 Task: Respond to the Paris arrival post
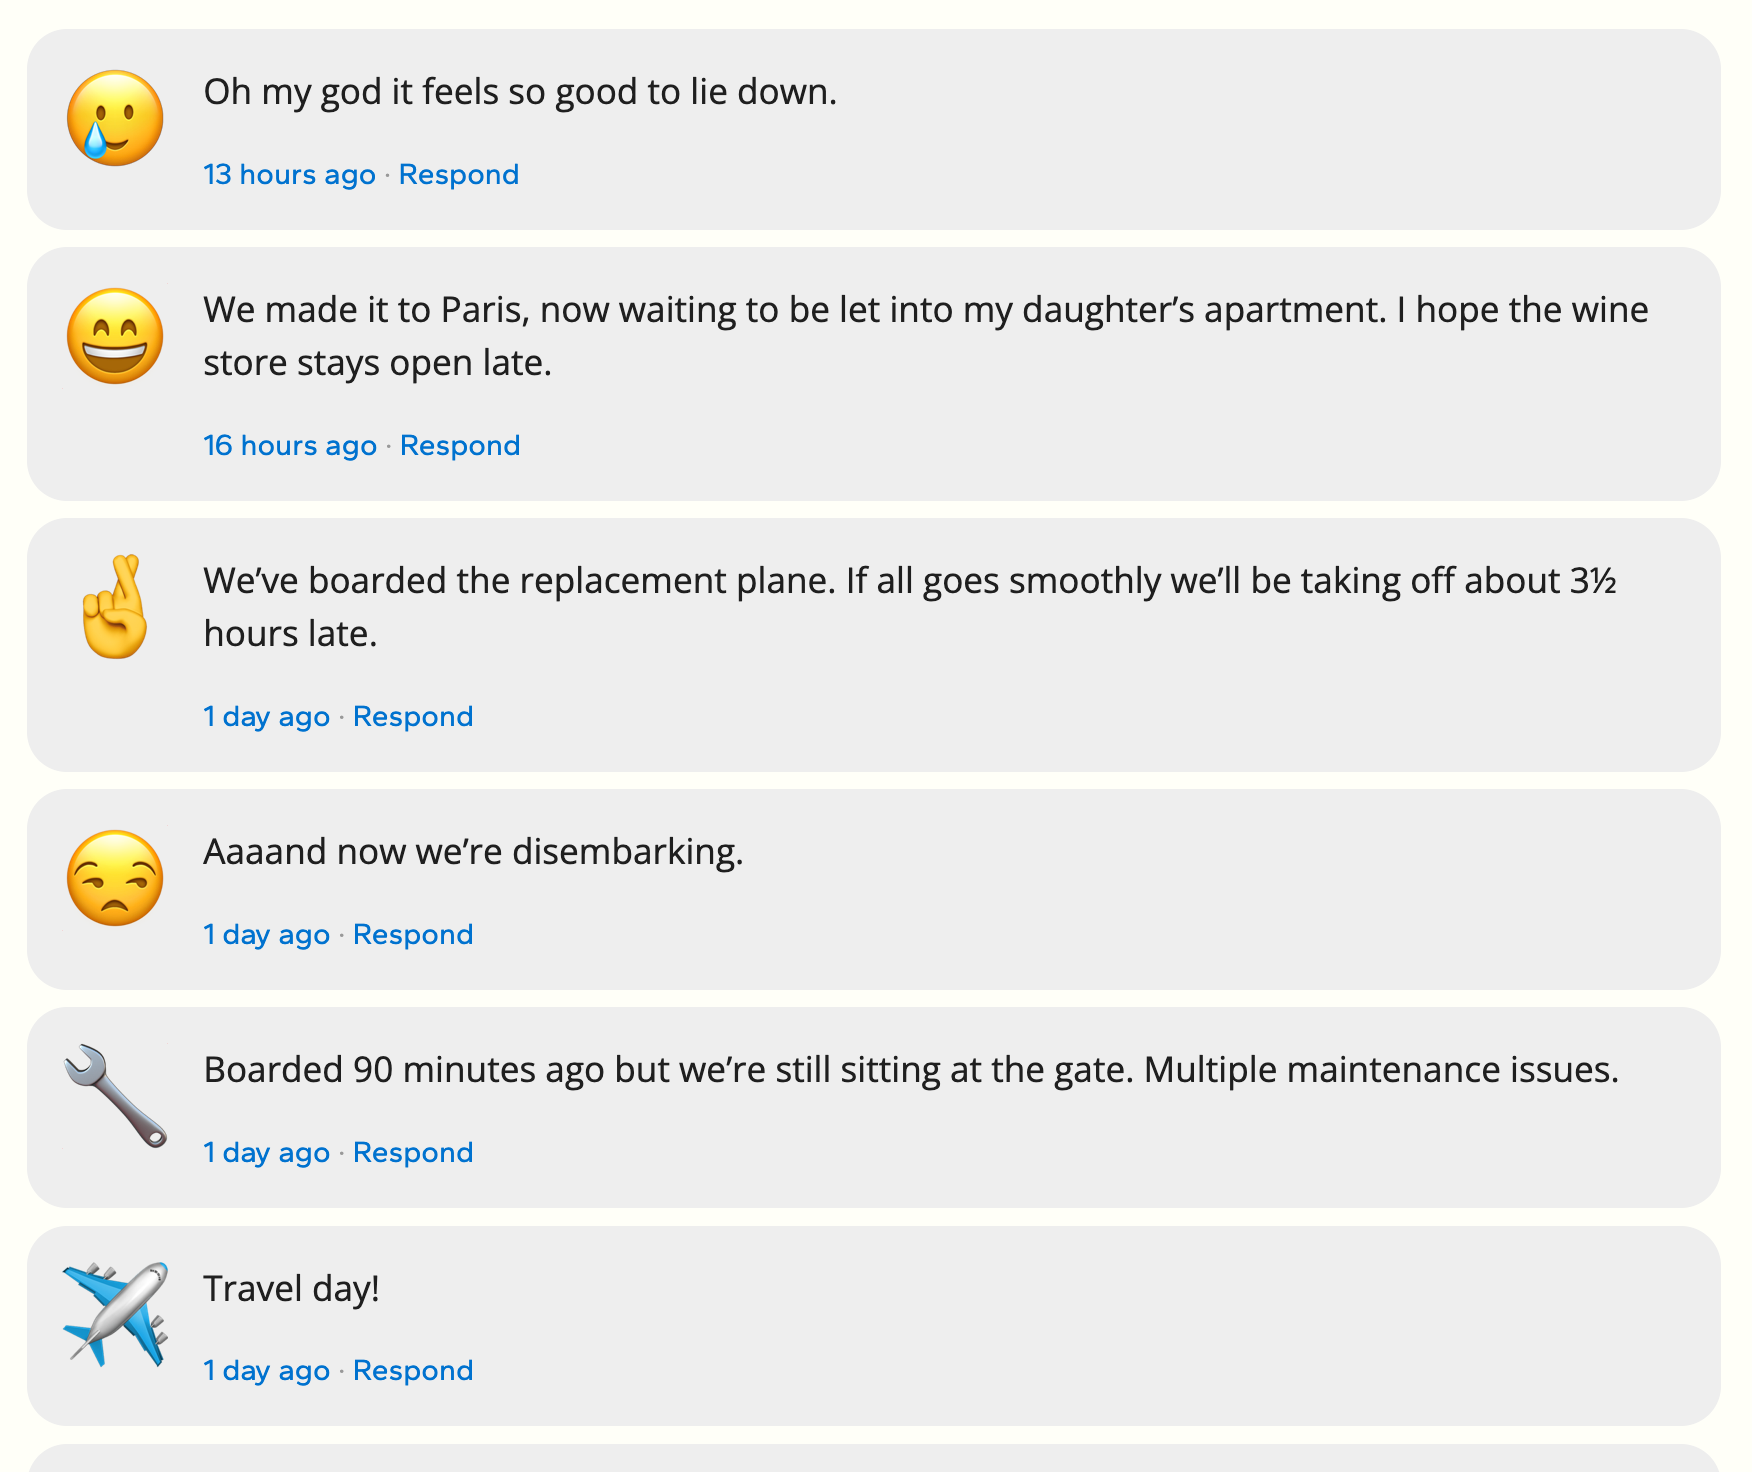point(460,446)
